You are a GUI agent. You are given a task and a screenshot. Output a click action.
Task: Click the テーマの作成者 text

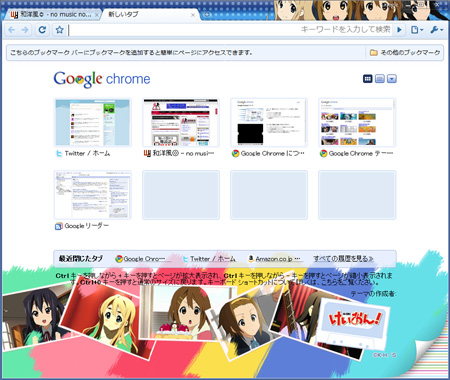coord(373,294)
